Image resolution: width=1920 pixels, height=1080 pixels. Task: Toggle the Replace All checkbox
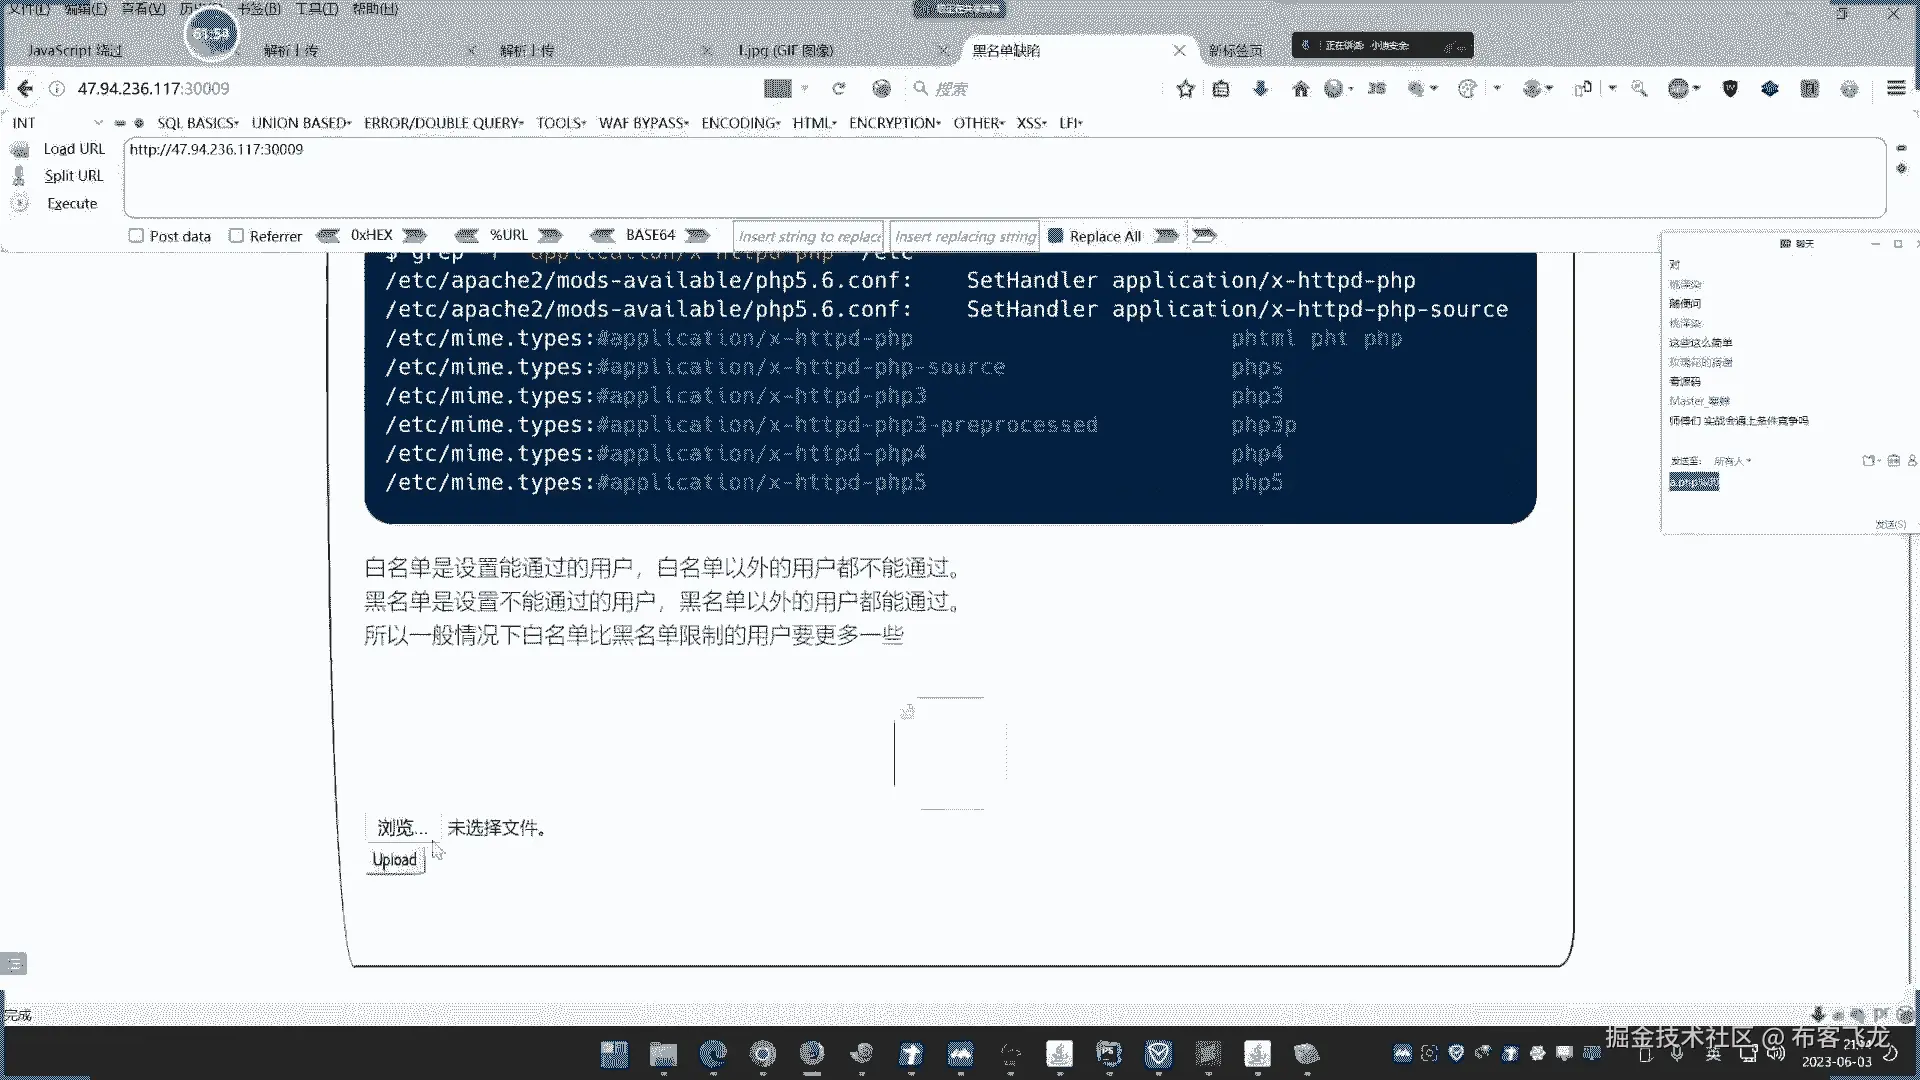coord(1055,236)
